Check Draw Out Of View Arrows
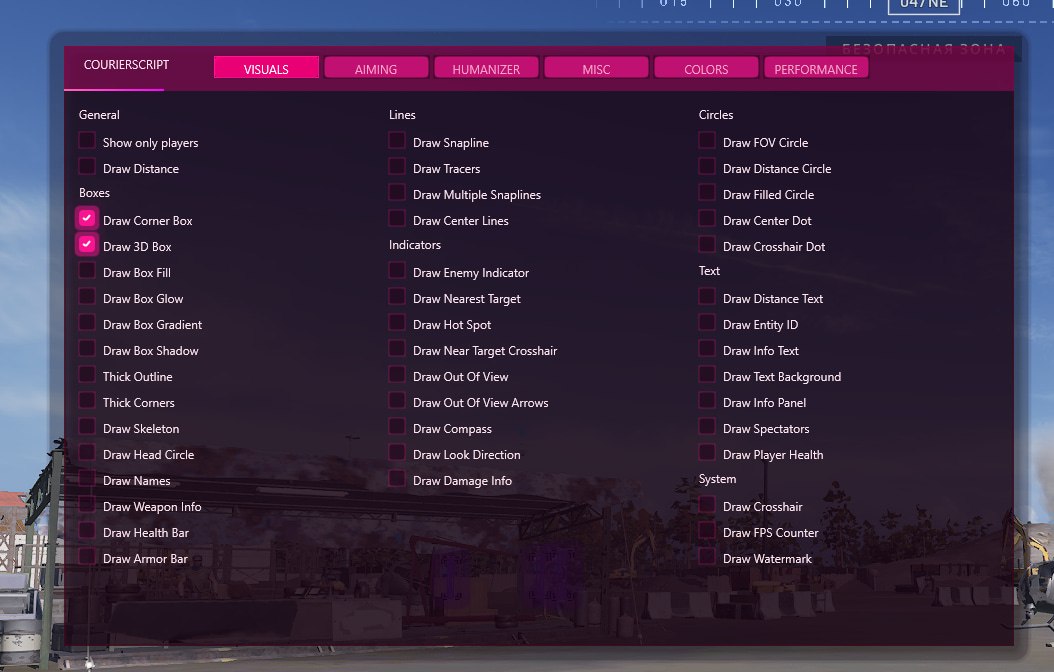Viewport: 1054px width, 672px height. click(x=397, y=401)
